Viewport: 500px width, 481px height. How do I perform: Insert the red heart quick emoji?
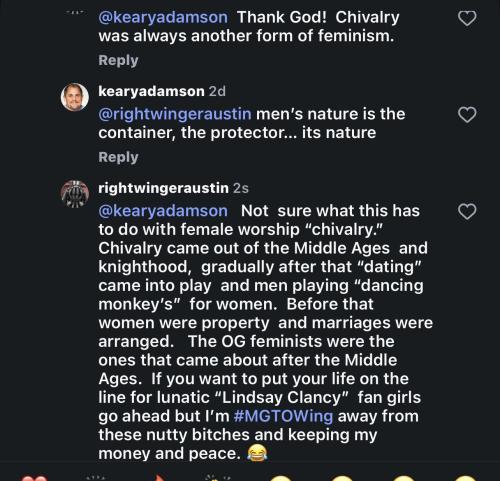[x=34, y=478]
